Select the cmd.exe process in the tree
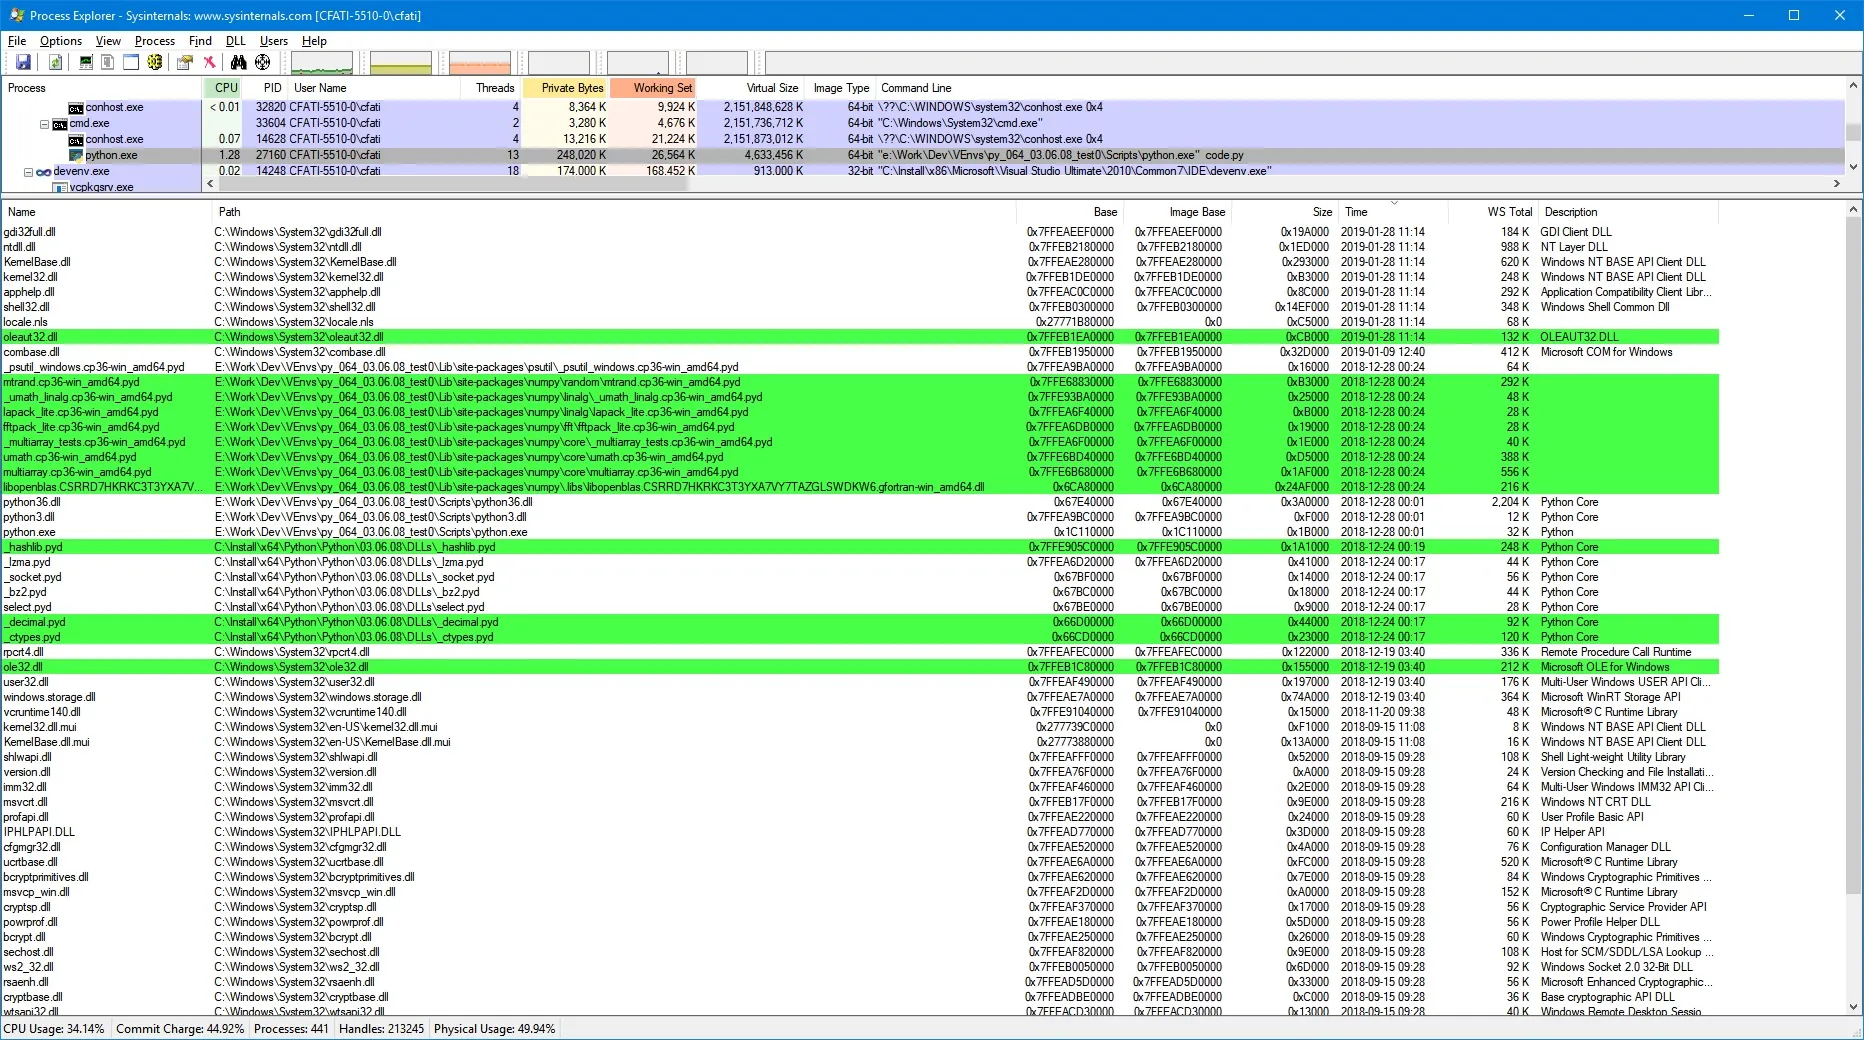This screenshot has width=1864, height=1040. click(x=90, y=123)
